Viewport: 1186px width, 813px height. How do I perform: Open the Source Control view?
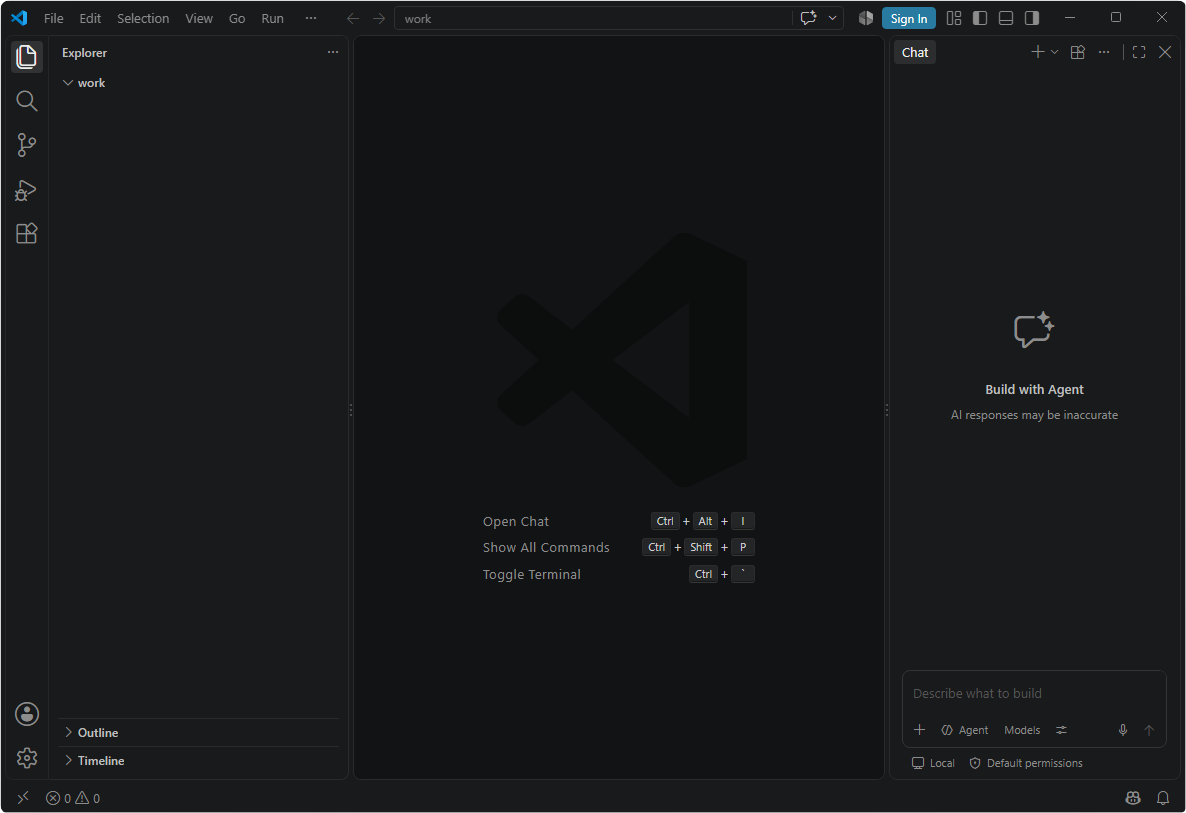coord(26,145)
